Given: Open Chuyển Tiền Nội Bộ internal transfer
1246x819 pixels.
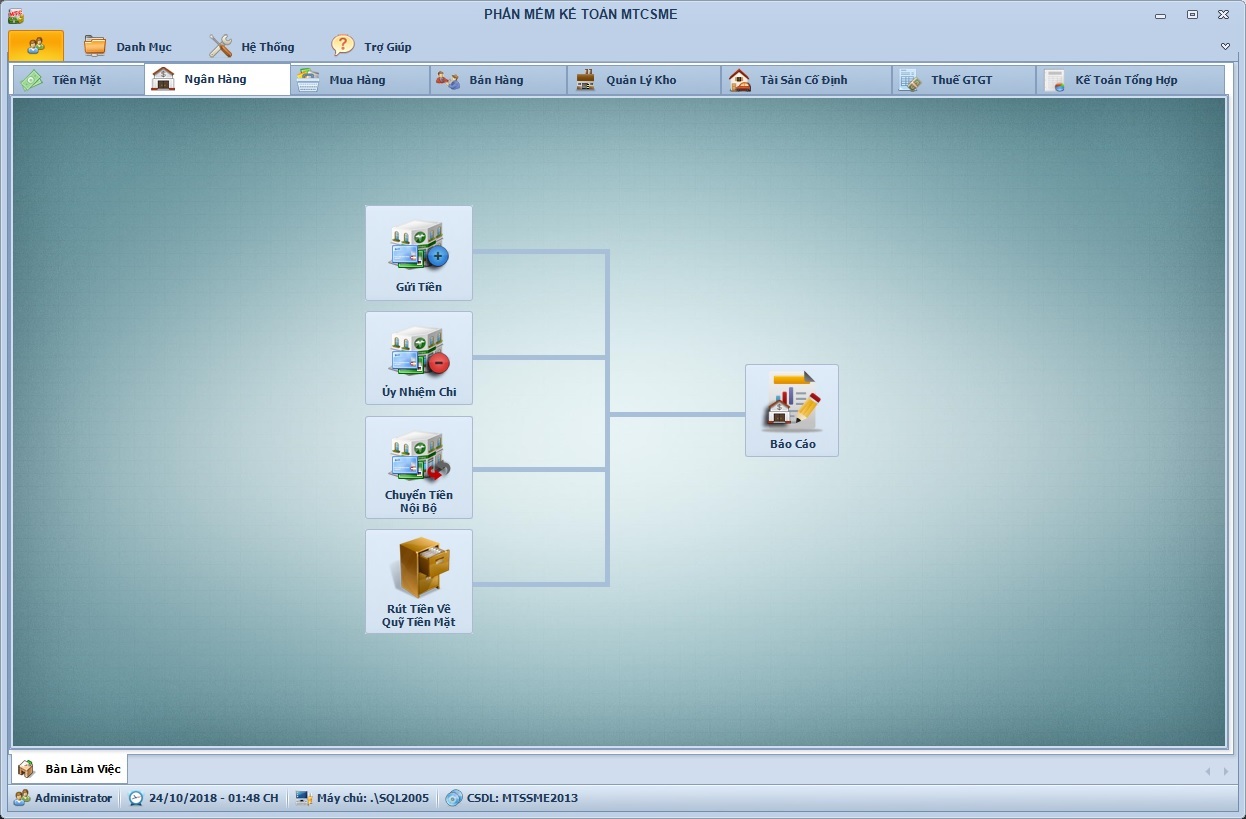Looking at the screenshot, I should (x=418, y=467).
